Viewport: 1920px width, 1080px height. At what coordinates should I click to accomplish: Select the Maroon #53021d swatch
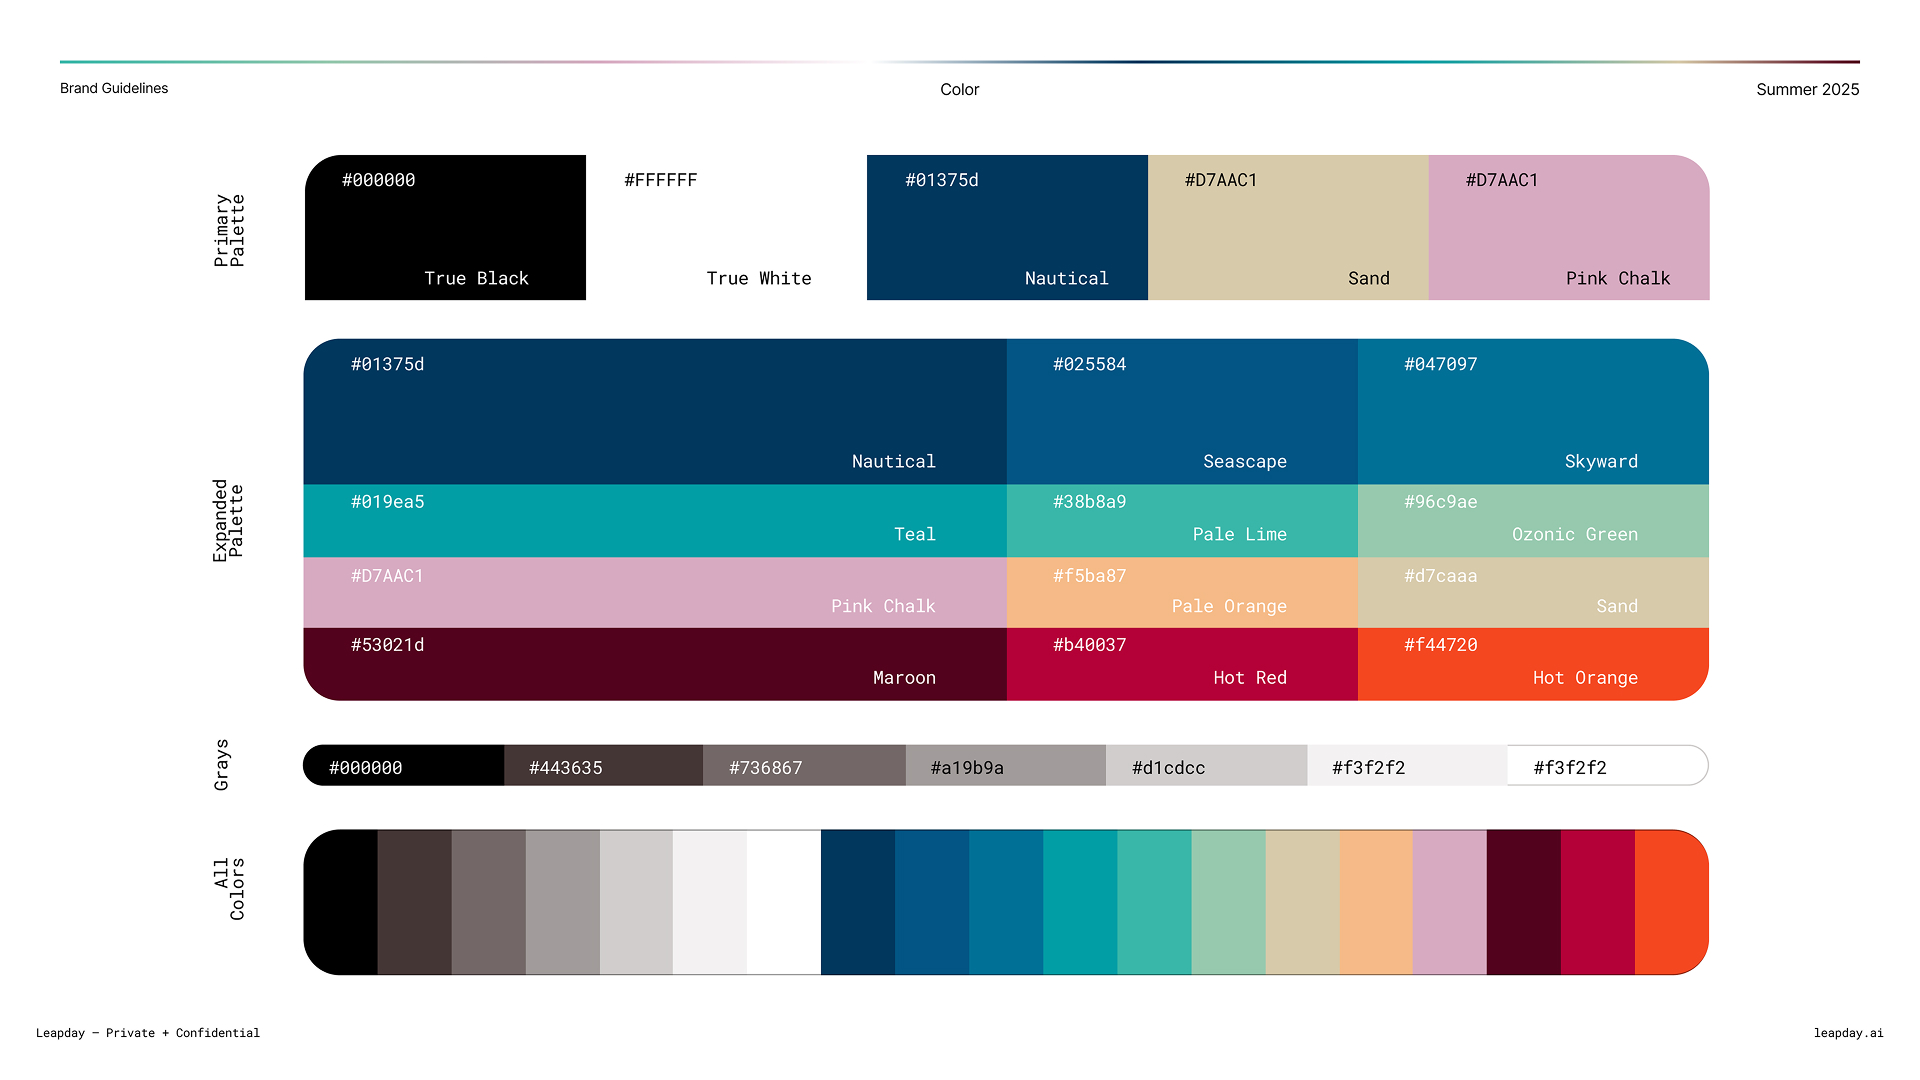click(x=655, y=664)
